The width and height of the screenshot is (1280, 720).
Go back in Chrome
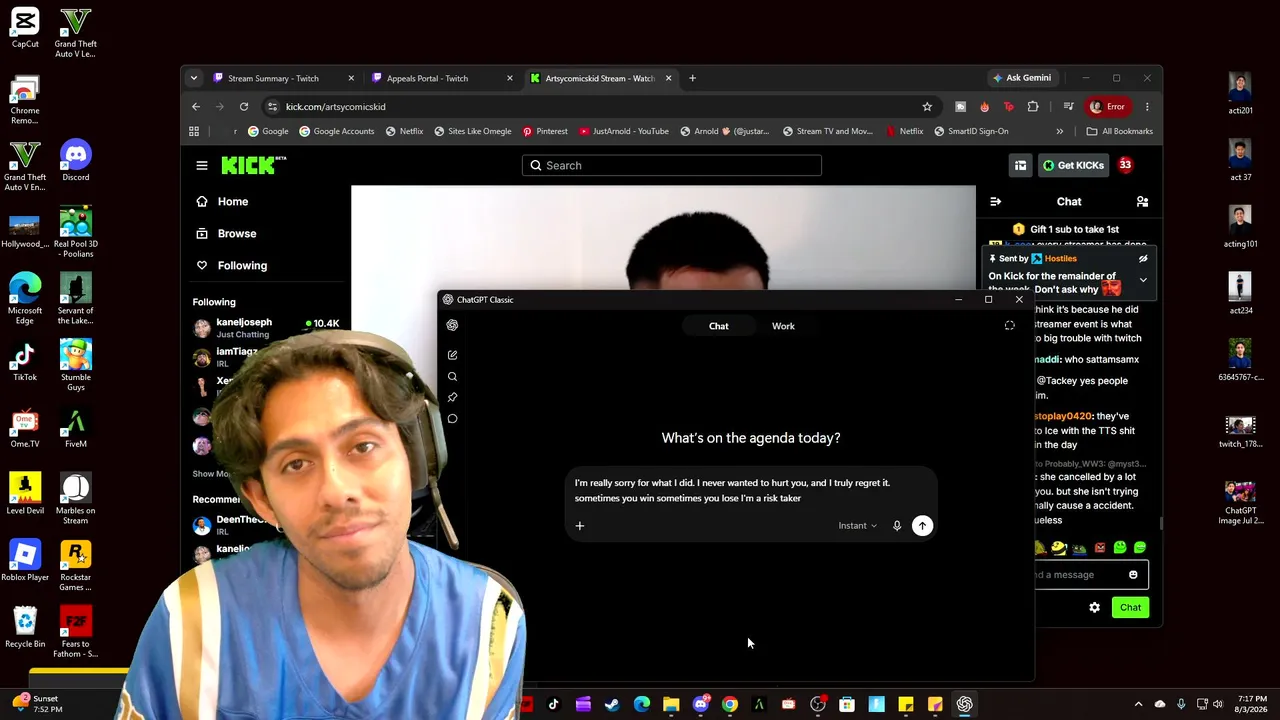coord(196,107)
